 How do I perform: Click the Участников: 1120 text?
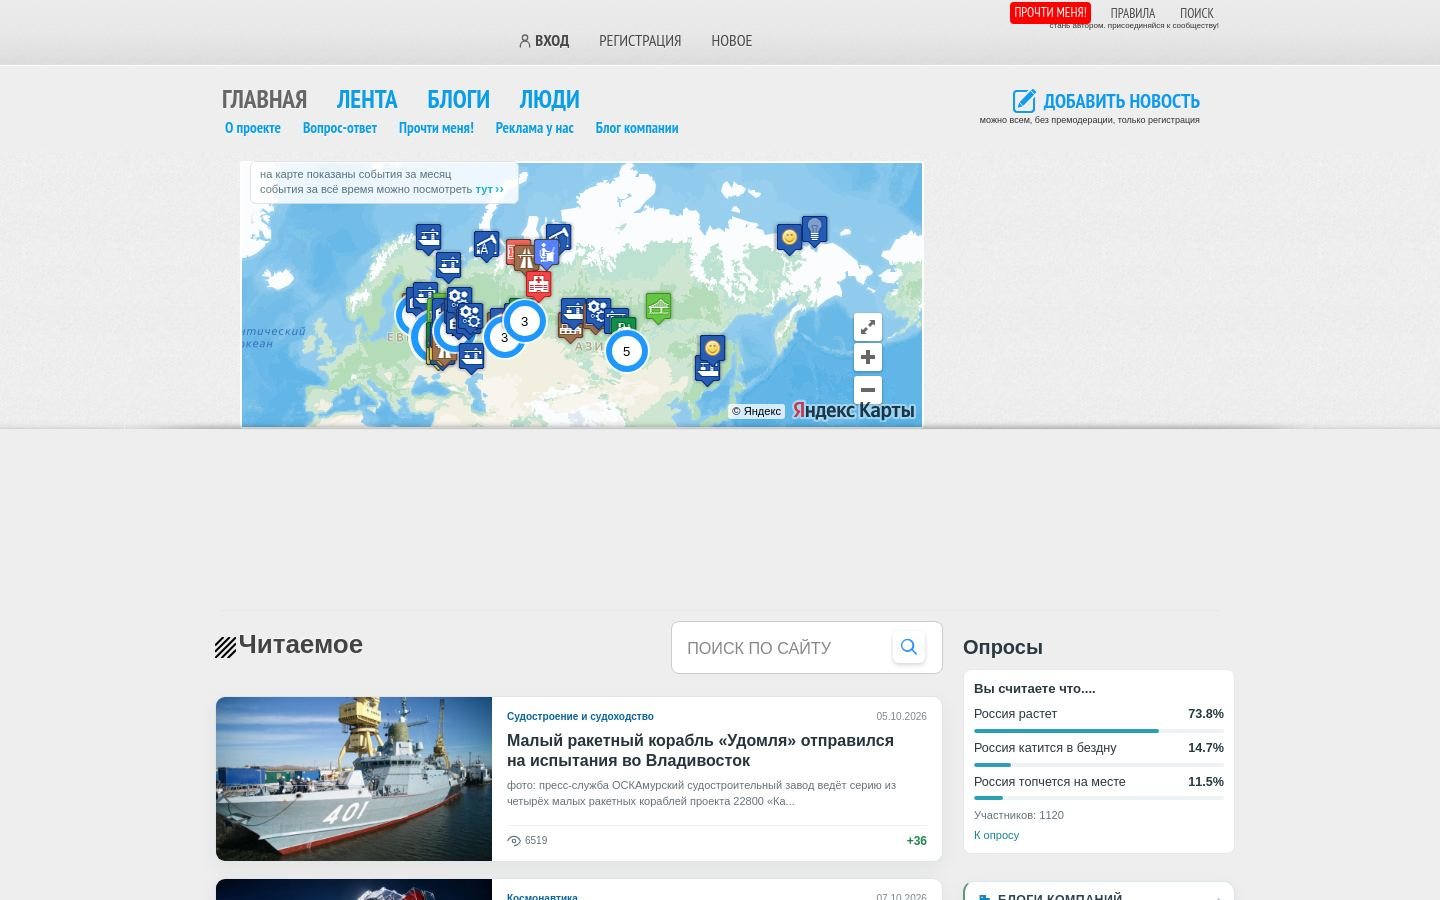tap(1019, 815)
